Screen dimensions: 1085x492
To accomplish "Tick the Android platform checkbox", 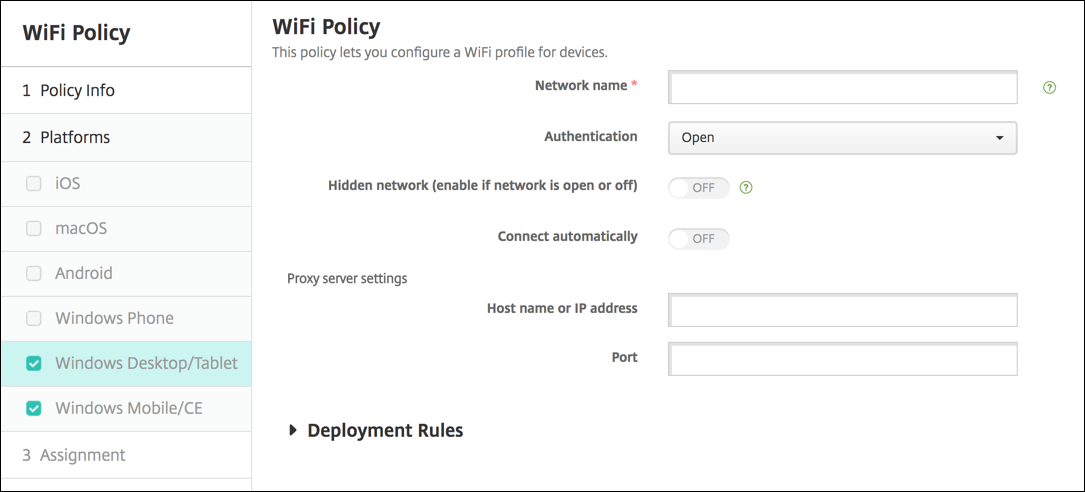I will pyautogui.click(x=34, y=273).
